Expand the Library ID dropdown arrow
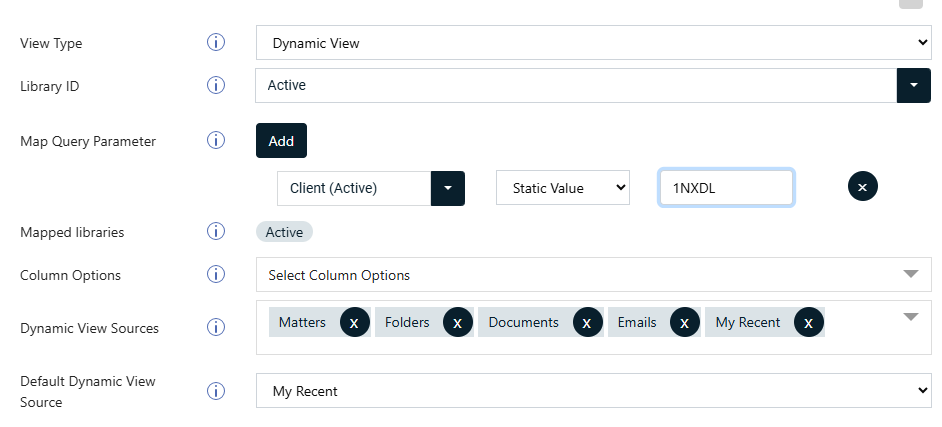The height and width of the screenshot is (427, 942). (914, 85)
